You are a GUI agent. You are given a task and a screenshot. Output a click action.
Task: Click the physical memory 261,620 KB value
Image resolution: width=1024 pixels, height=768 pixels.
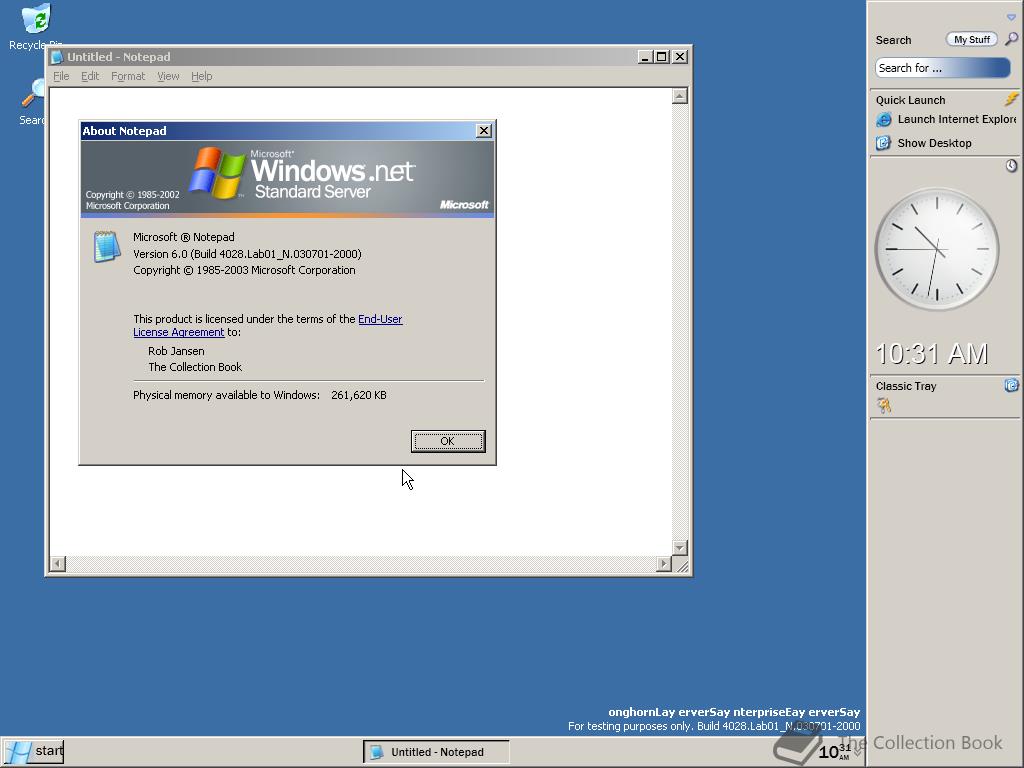pyautogui.click(x=359, y=395)
